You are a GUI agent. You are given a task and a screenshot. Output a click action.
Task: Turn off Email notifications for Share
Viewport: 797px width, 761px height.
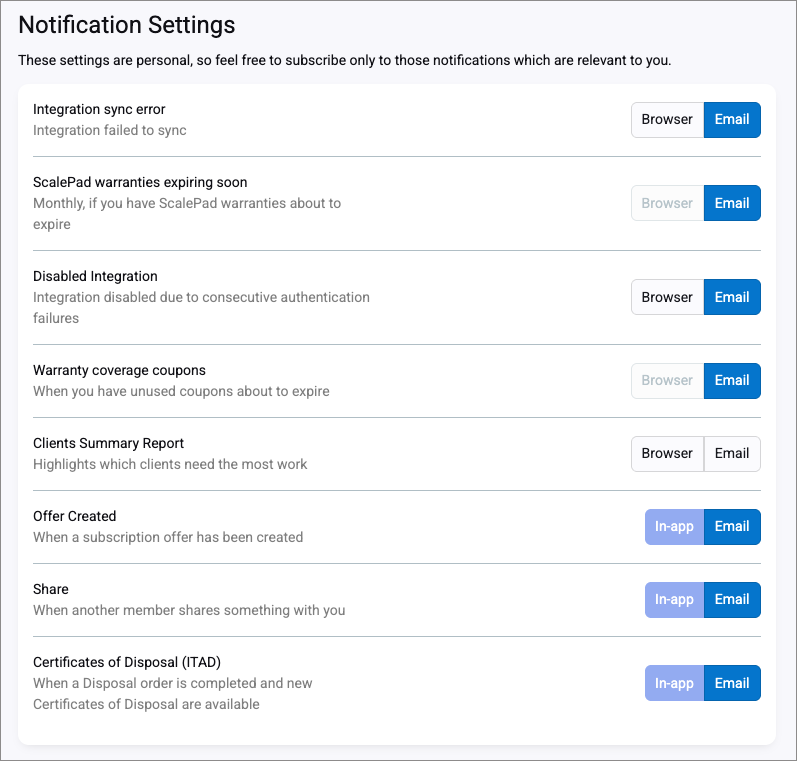pyautogui.click(x=732, y=600)
